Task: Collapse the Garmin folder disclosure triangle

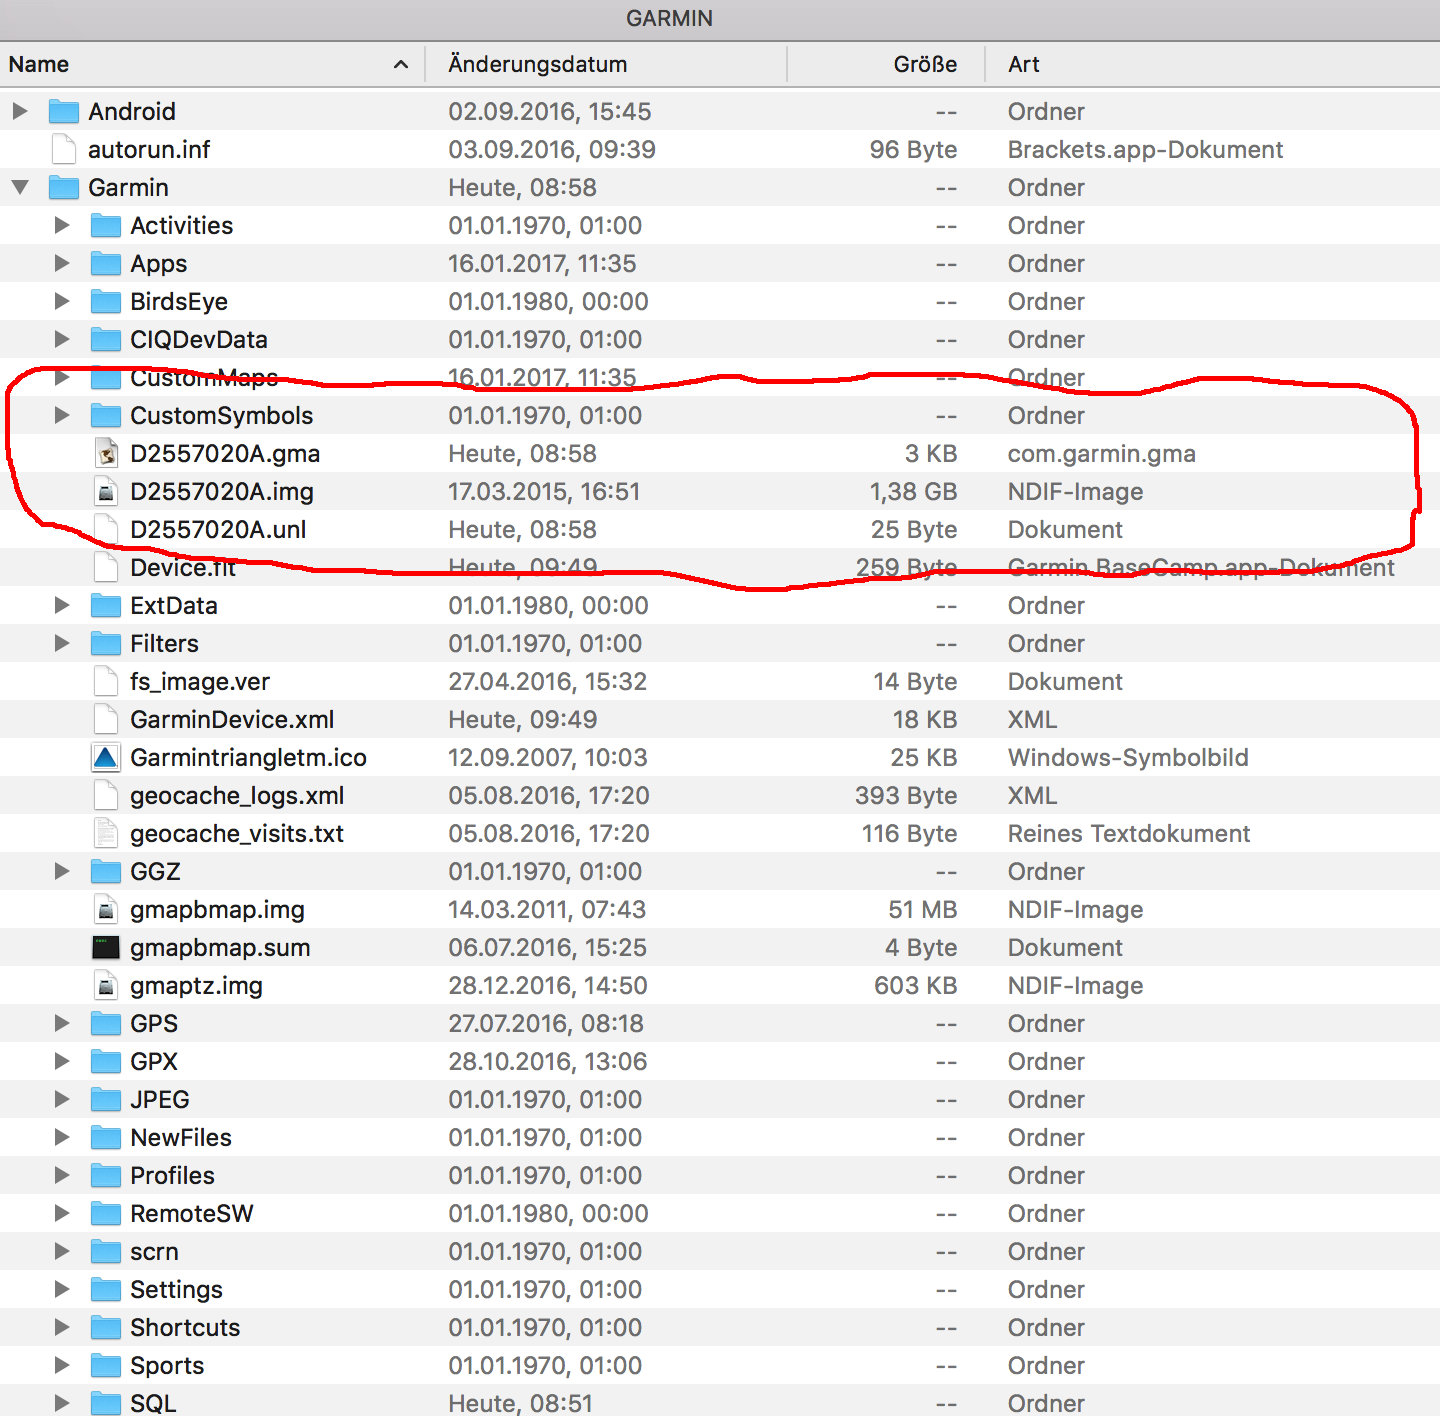Action: (20, 187)
